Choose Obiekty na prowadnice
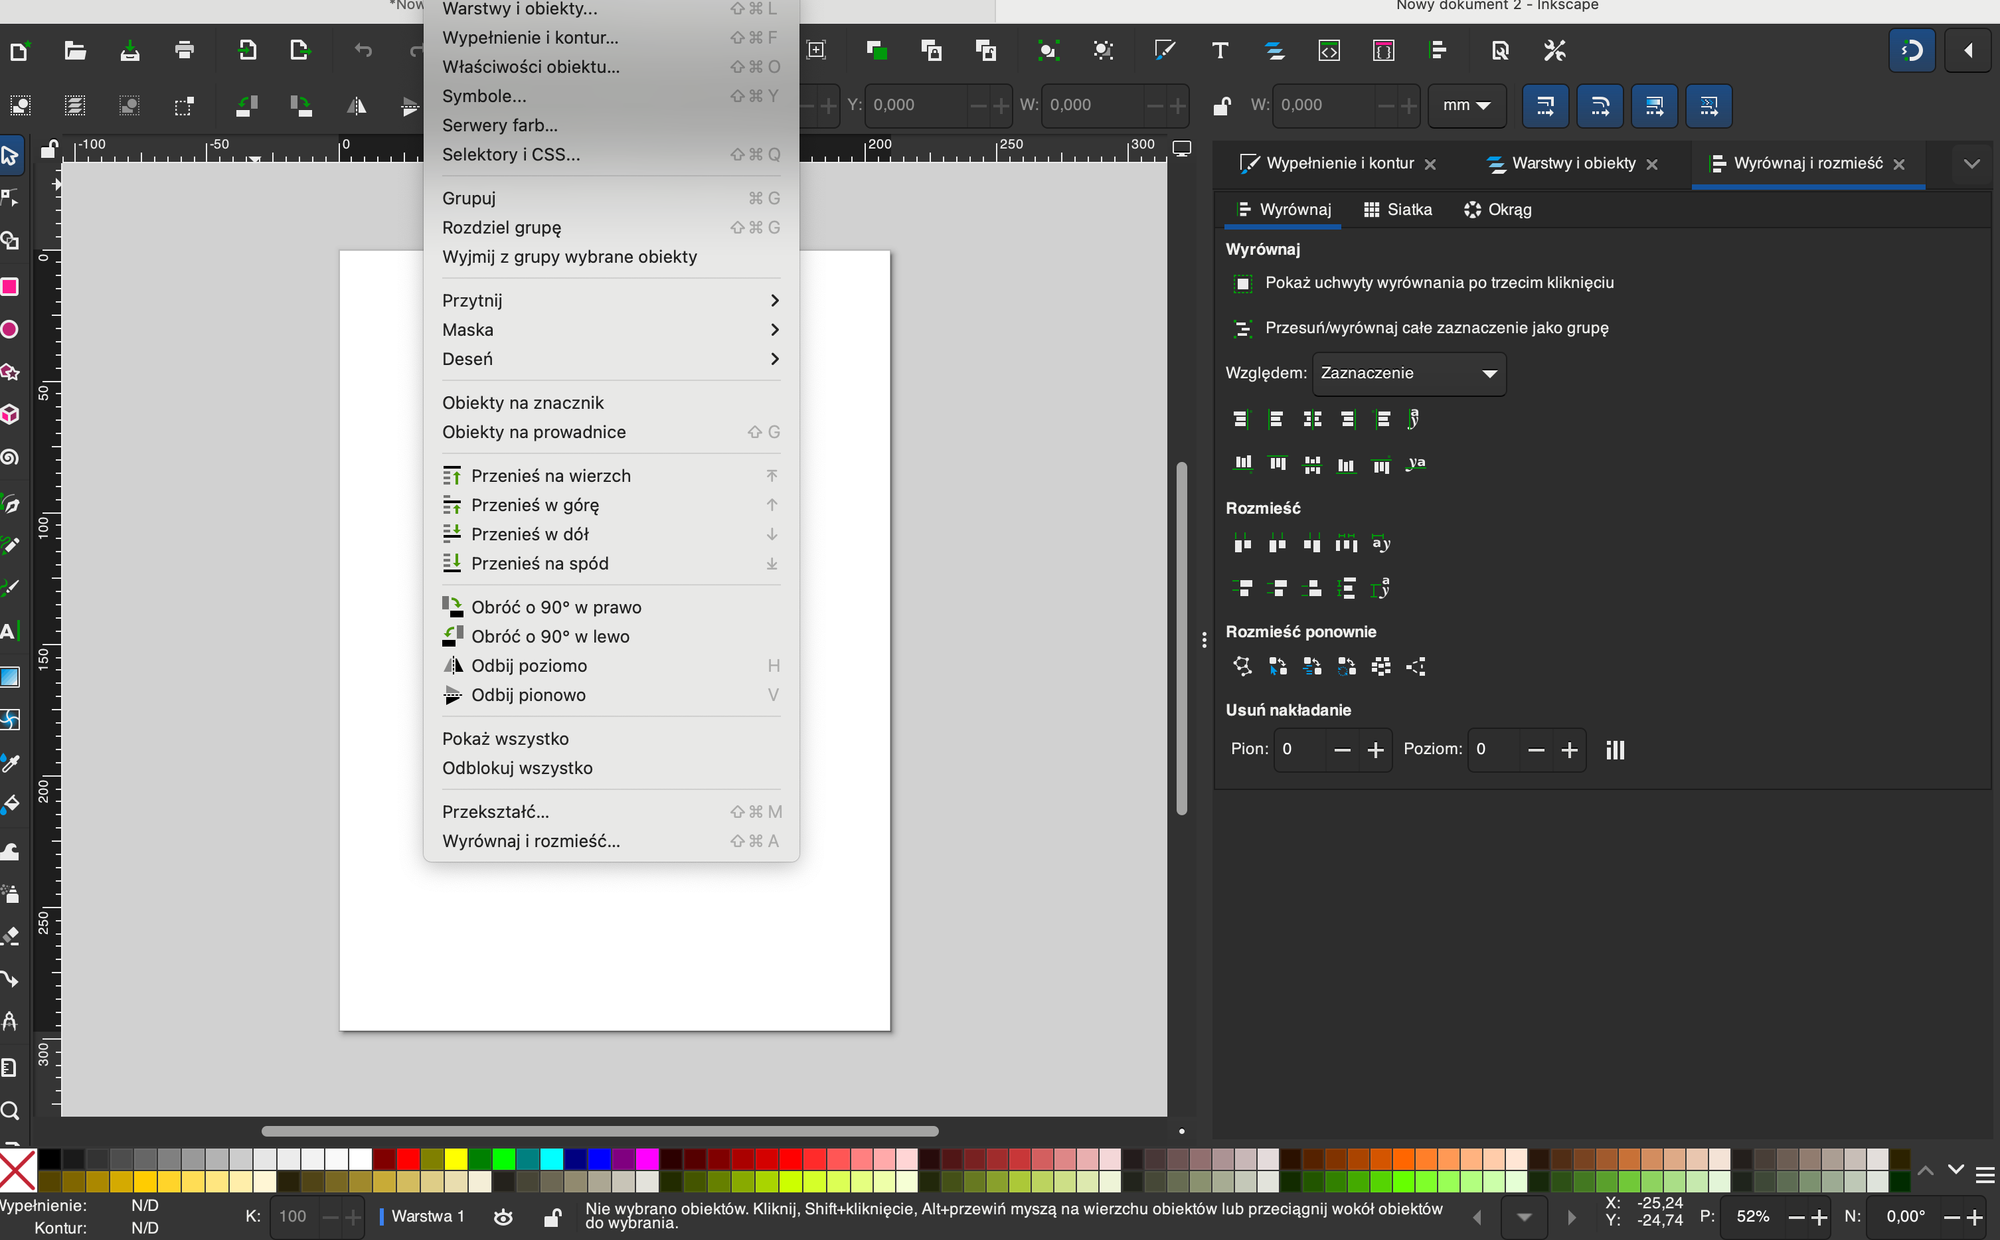Viewport: 2000px width, 1240px height. tap(611, 432)
